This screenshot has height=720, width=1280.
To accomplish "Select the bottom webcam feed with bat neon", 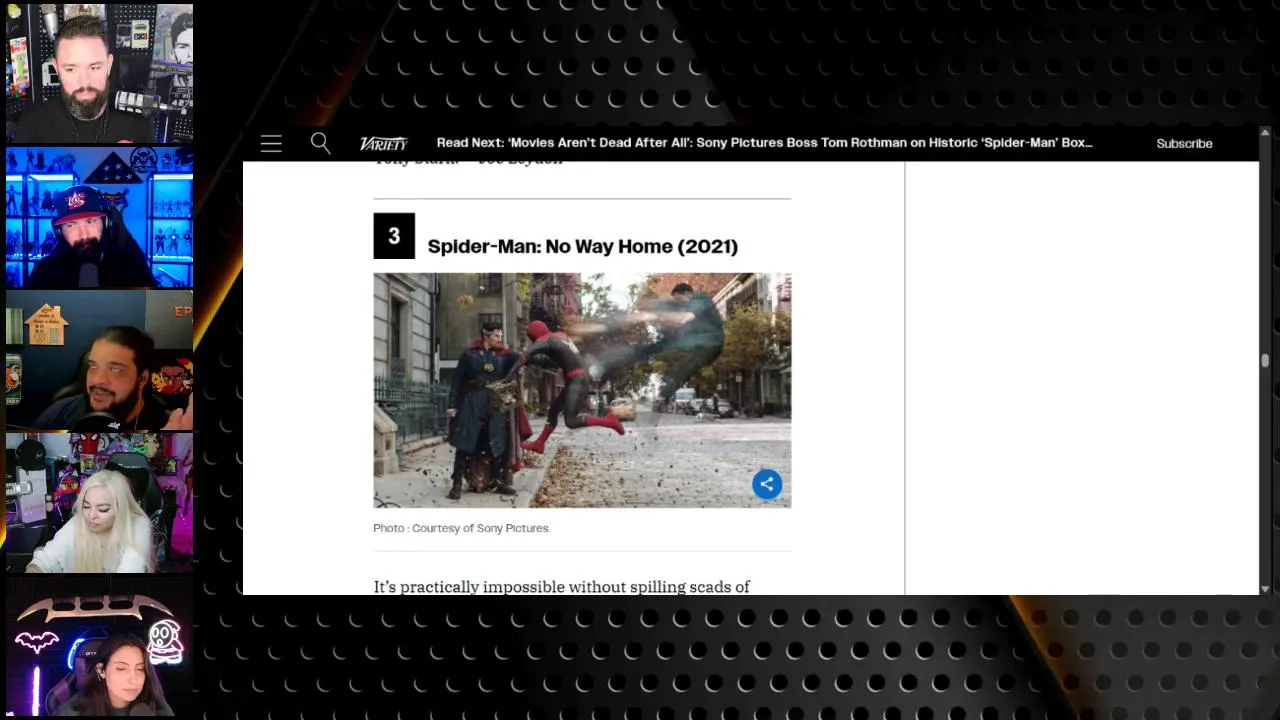I will click(x=100, y=647).
